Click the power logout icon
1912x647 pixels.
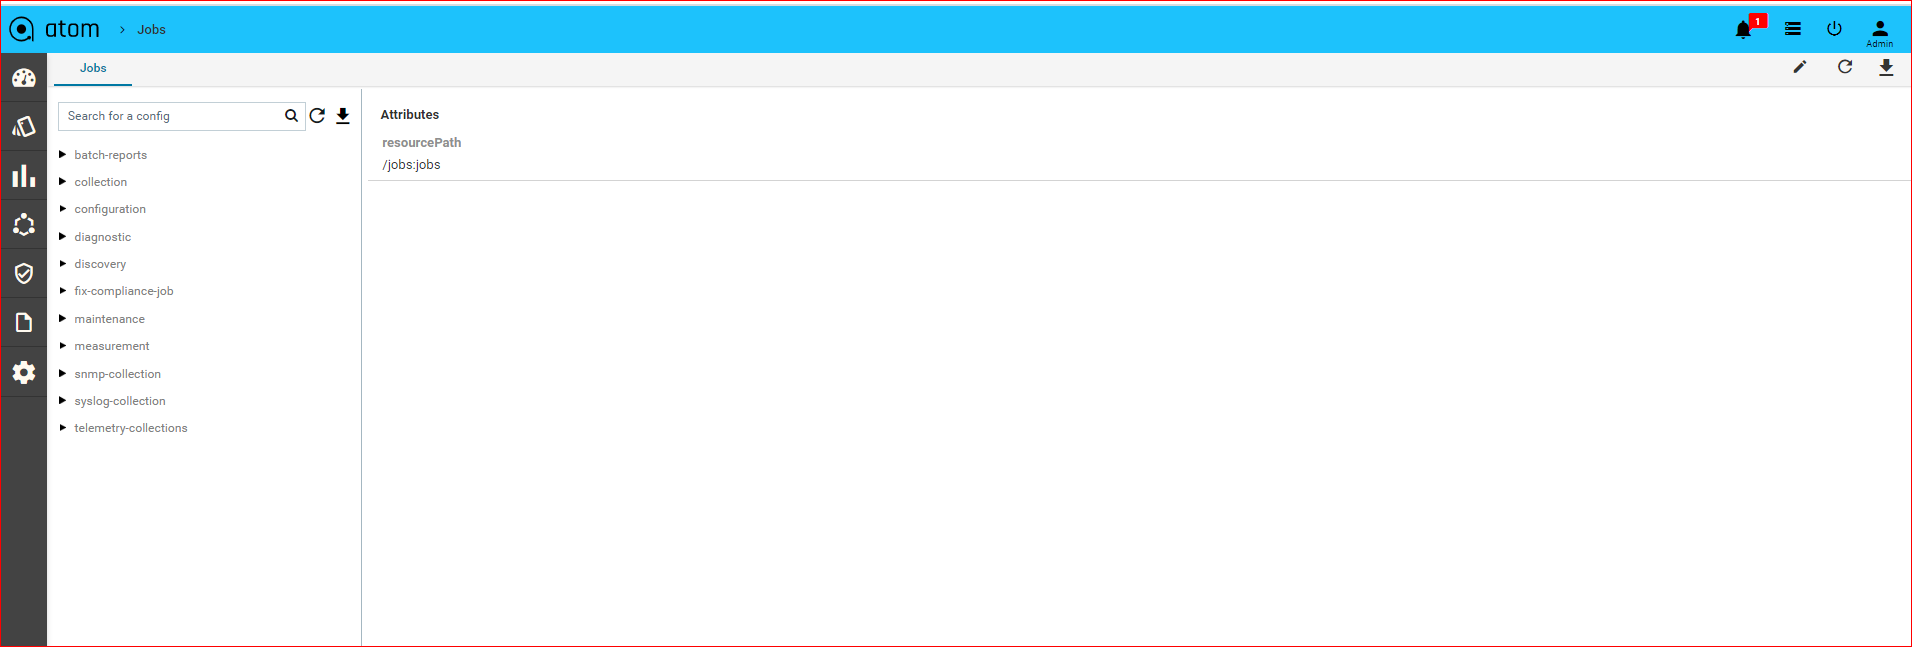click(x=1834, y=29)
